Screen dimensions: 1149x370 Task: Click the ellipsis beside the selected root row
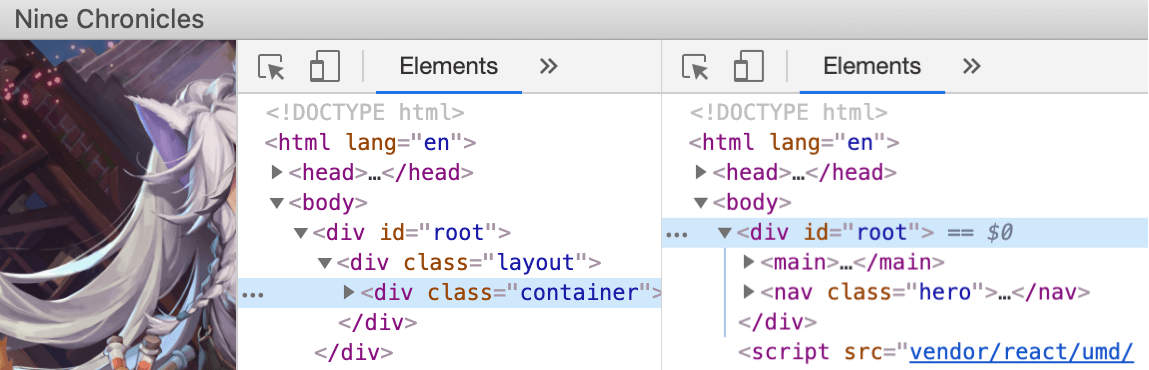click(x=676, y=234)
